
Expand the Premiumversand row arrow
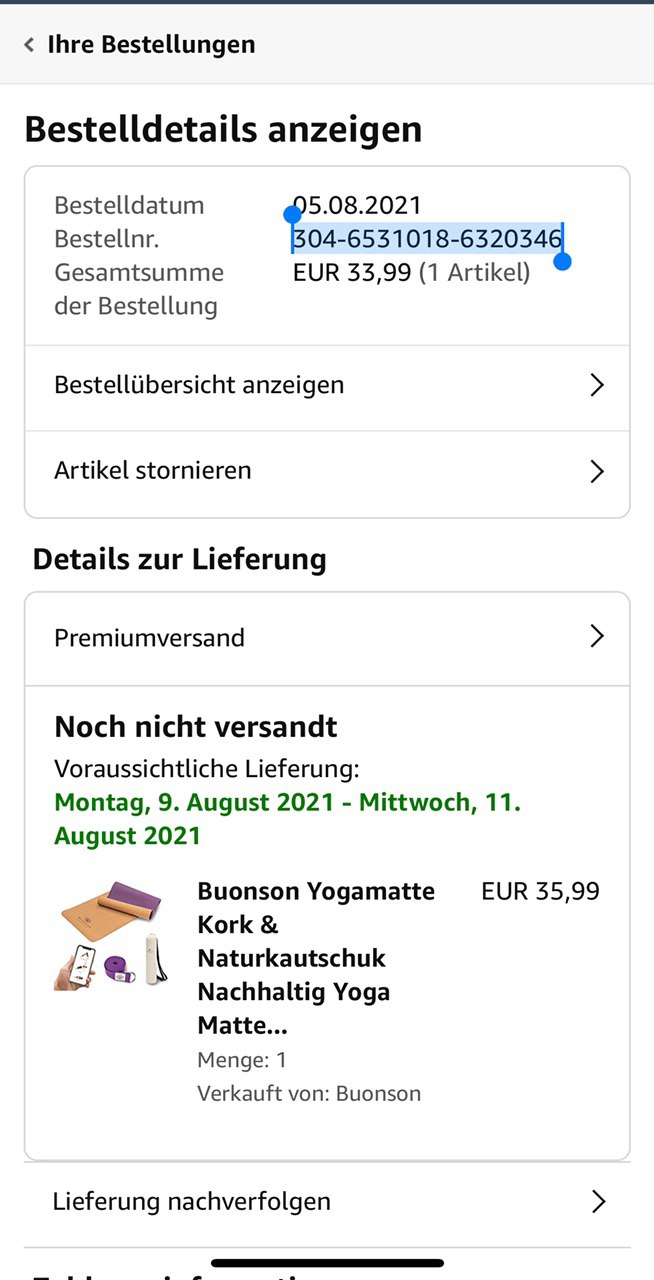[x=597, y=637]
